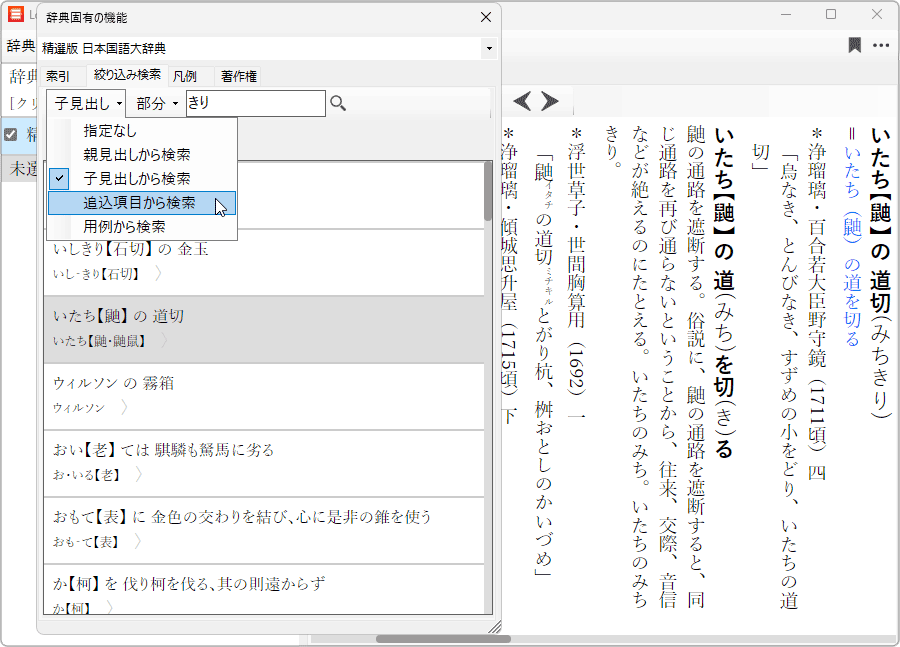Go back with the left arrow
The height and width of the screenshot is (647, 900).
point(522,101)
